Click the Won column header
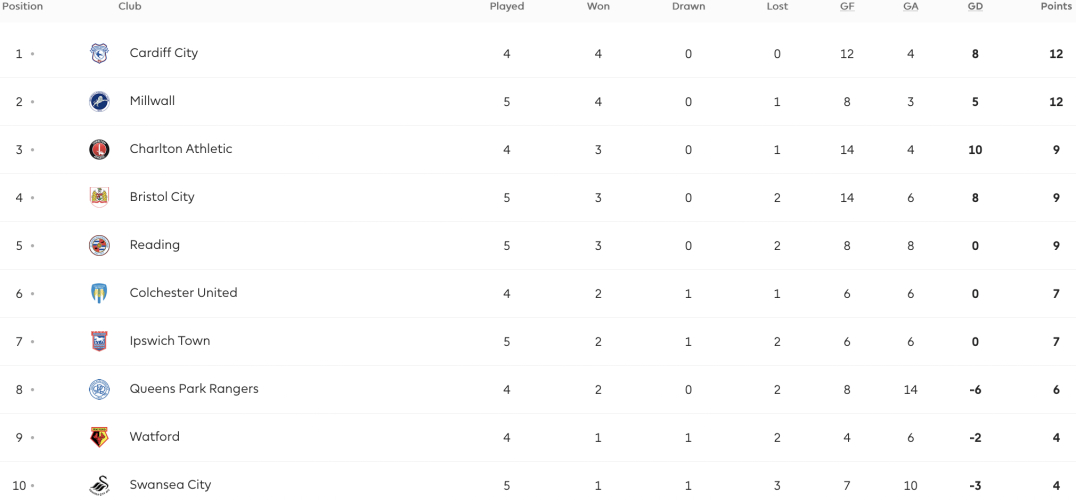 [x=598, y=6]
